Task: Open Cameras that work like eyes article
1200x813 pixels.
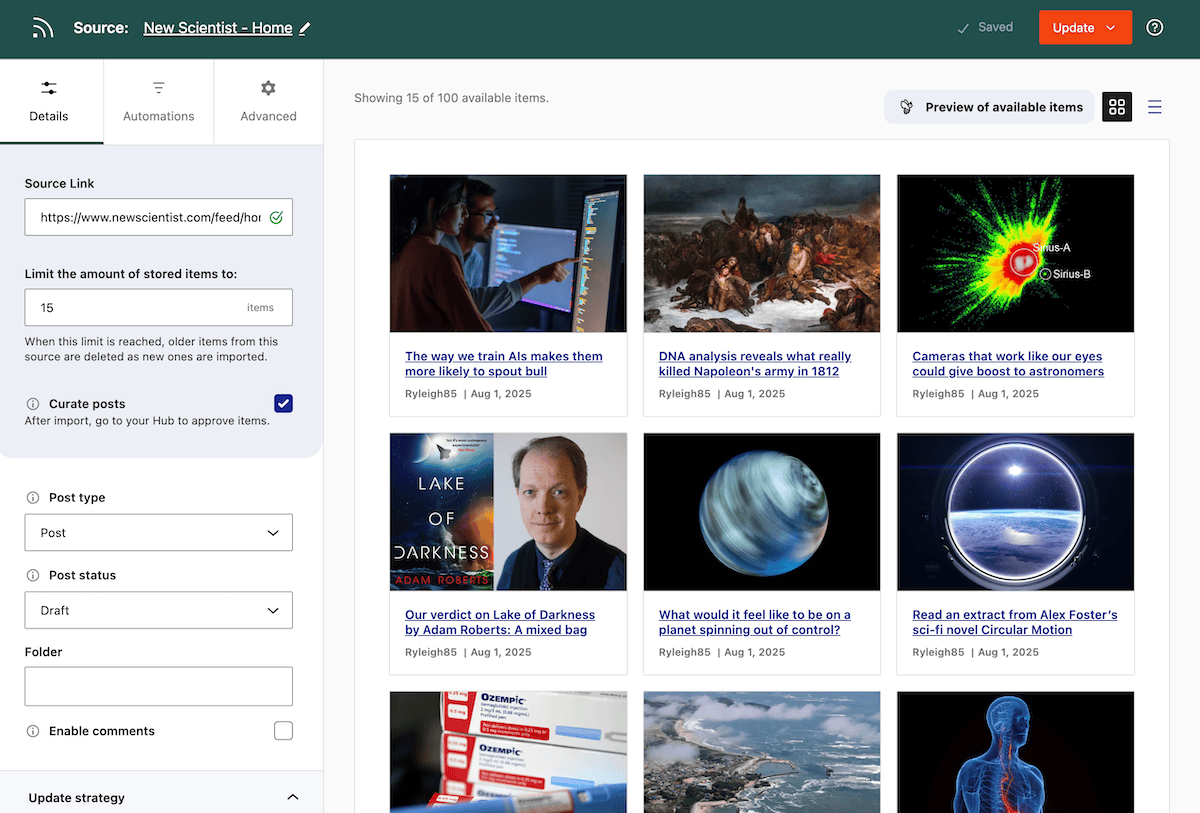Action: click(x=1008, y=364)
